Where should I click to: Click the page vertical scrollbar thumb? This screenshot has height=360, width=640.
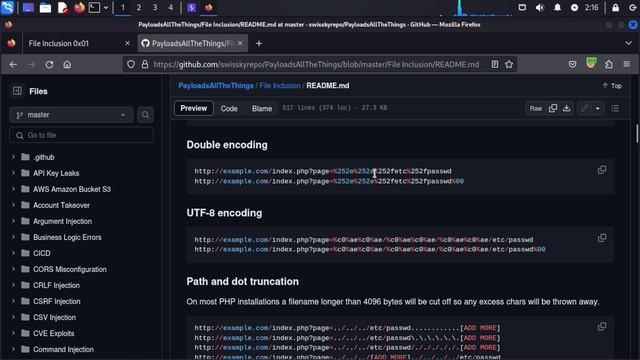[x=636, y=133]
